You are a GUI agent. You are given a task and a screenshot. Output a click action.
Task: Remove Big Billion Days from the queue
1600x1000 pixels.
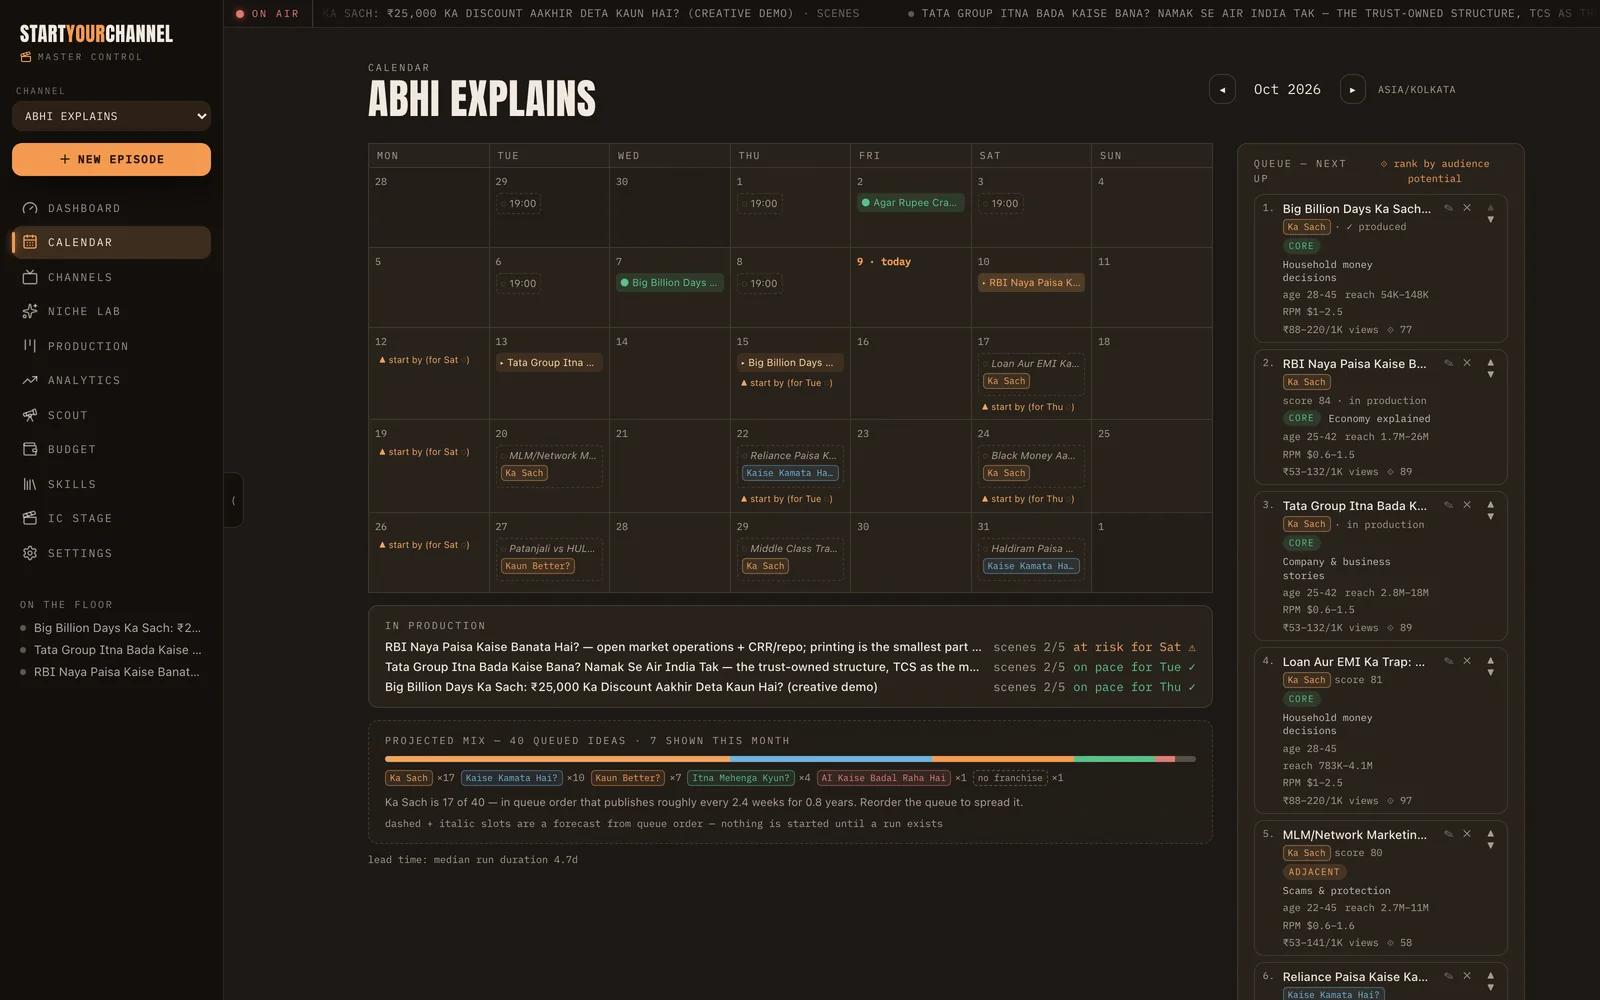[x=1467, y=208]
